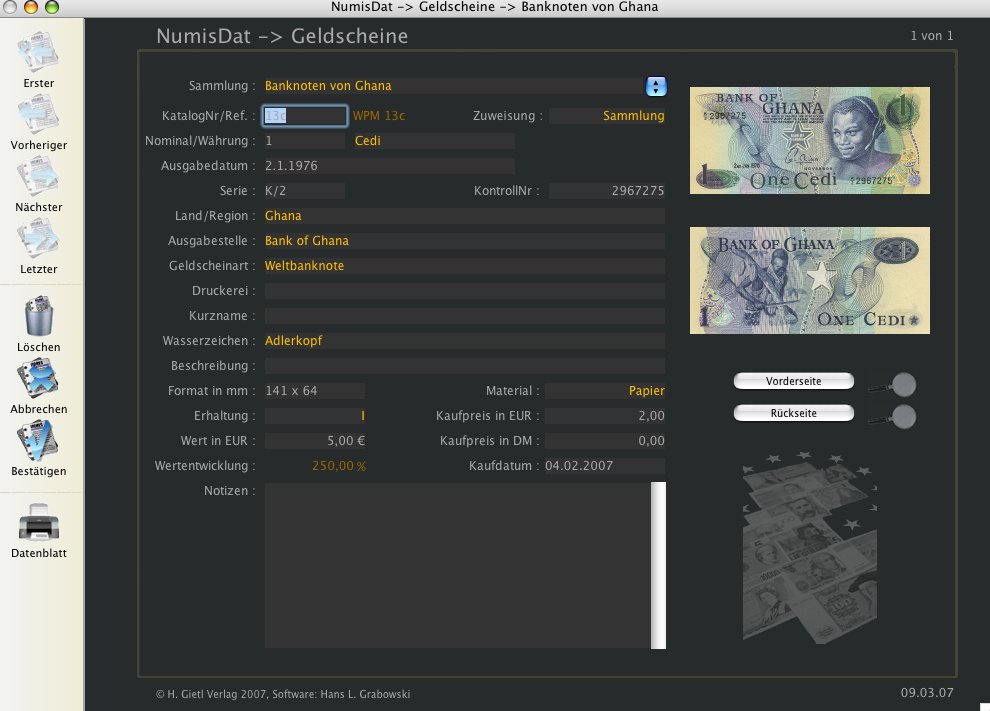Click the Rückseite button

pyautogui.click(x=794, y=413)
